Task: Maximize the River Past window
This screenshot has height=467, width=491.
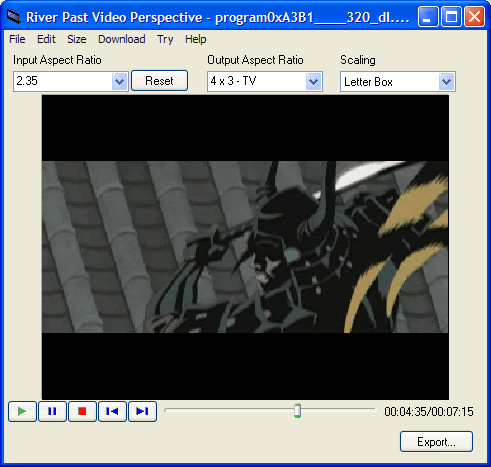Action: tap(451, 16)
